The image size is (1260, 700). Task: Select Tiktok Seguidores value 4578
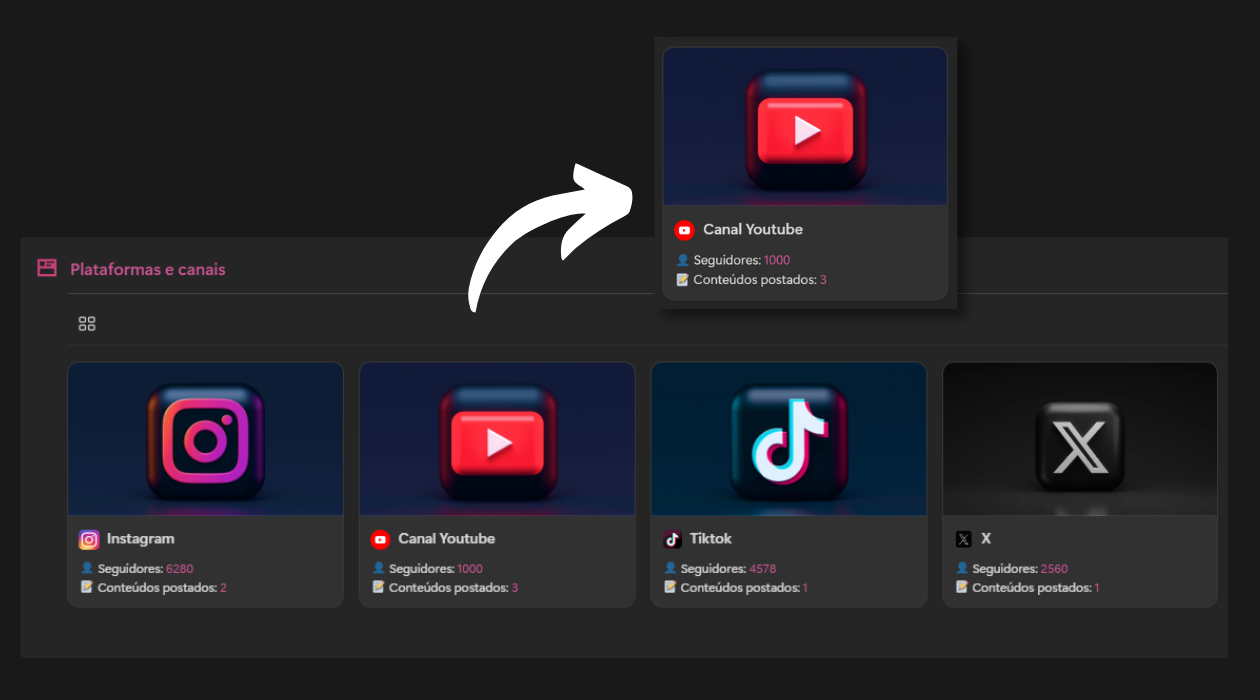coord(763,569)
